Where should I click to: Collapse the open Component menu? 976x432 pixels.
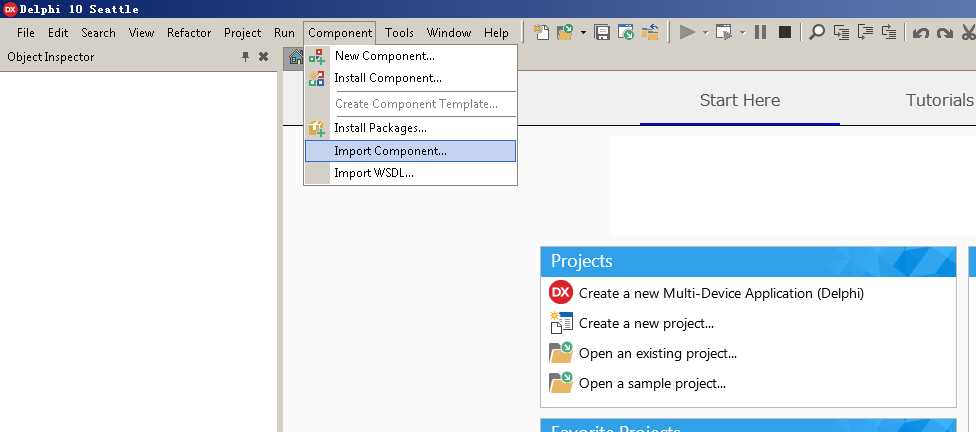click(340, 32)
